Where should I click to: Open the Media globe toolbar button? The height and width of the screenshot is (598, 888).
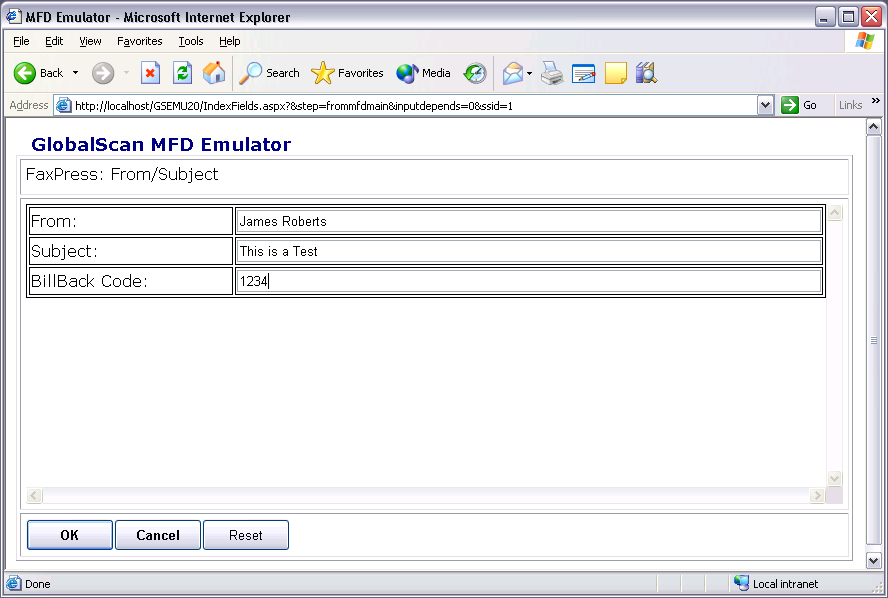pos(424,73)
